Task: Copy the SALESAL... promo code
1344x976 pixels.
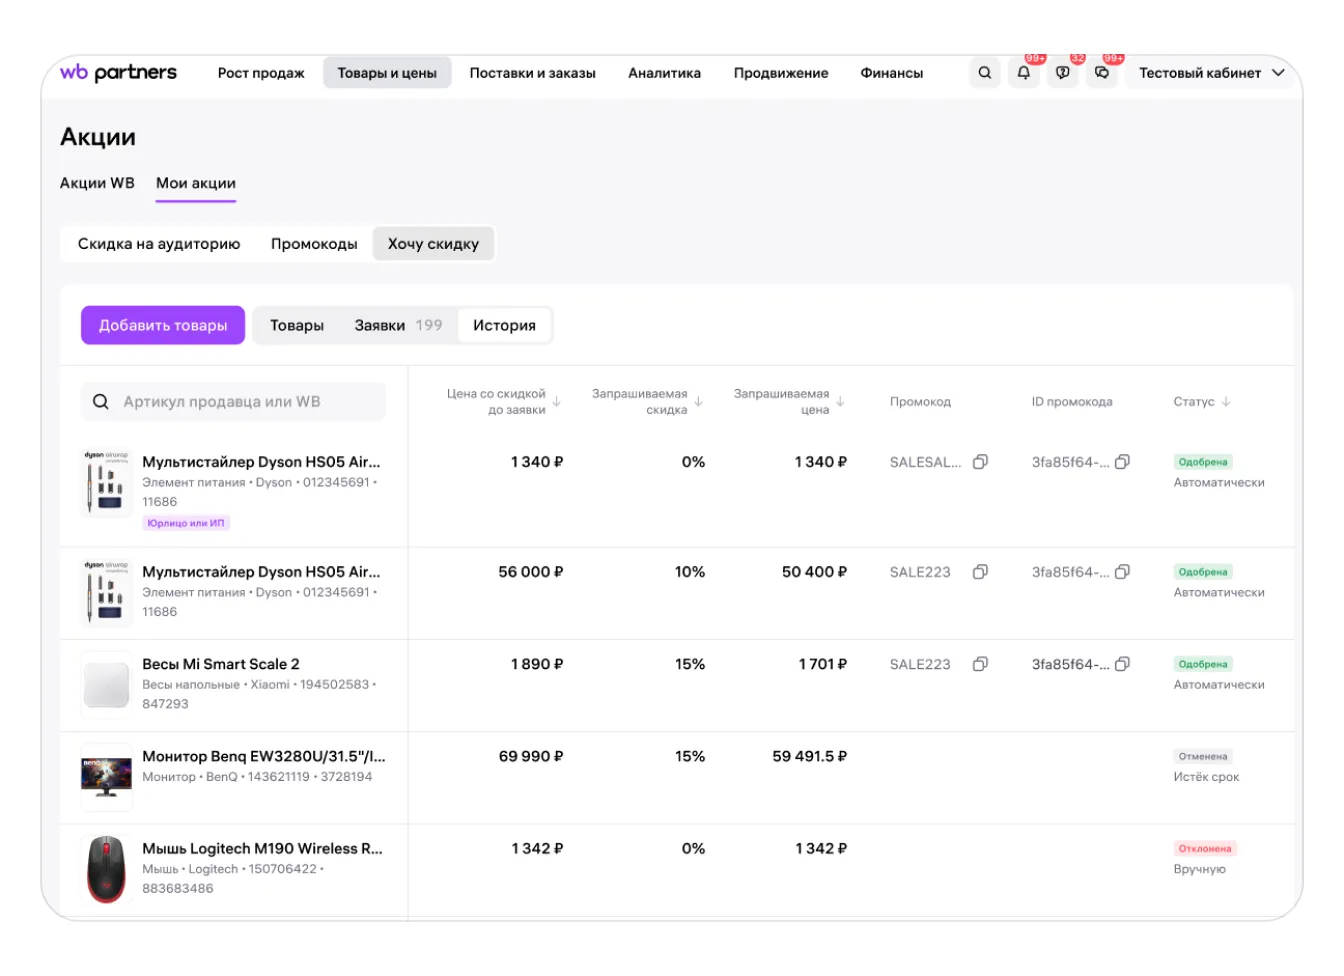Action: coord(981,462)
